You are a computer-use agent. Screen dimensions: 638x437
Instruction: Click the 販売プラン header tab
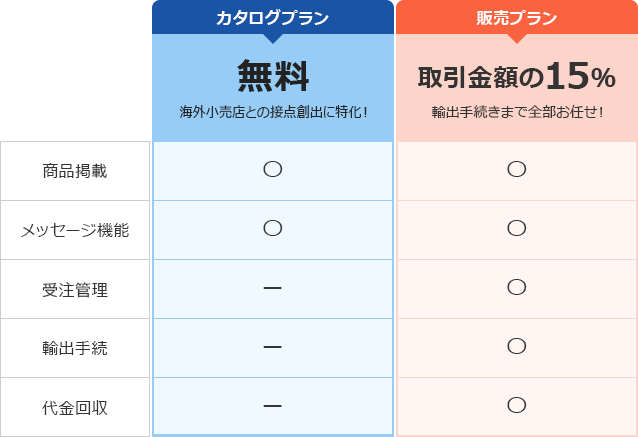tap(517, 17)
